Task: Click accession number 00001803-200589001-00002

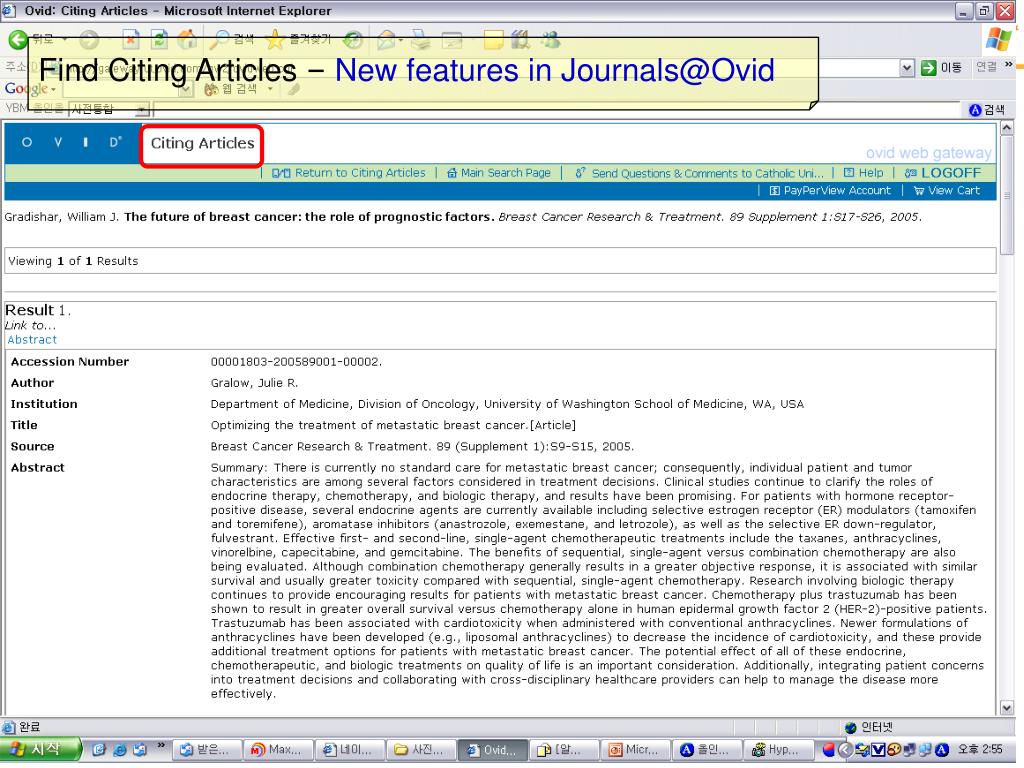Action: coord(296,362)
